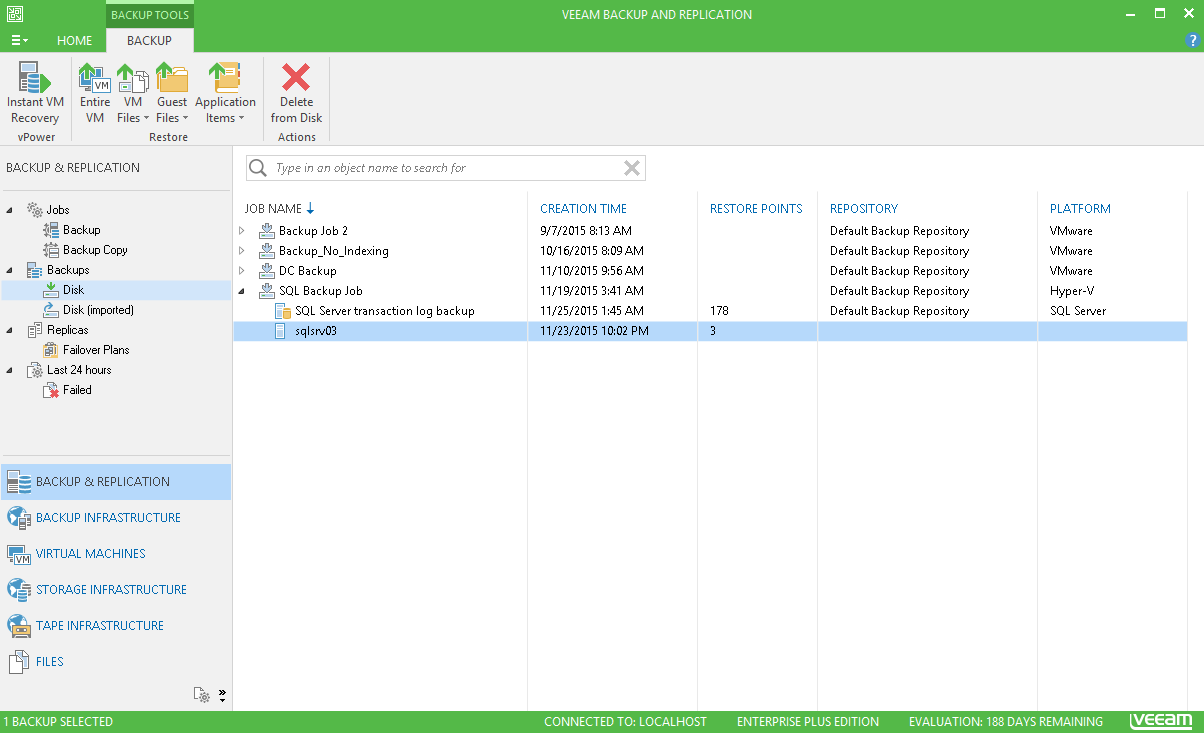Open Failover Plans node

(x=96, y=350)
